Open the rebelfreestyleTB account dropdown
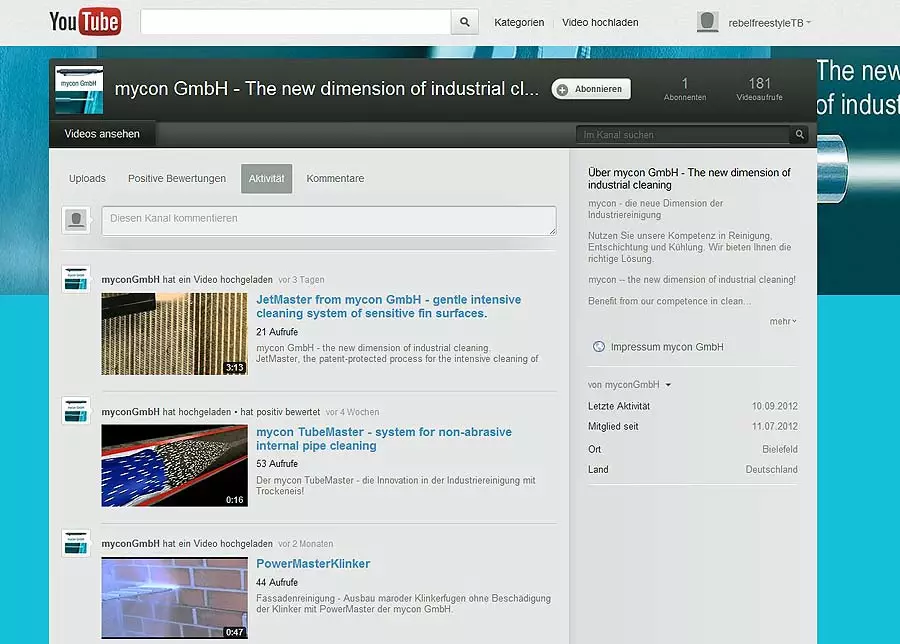The image size is (900, 644). (769, 23)
